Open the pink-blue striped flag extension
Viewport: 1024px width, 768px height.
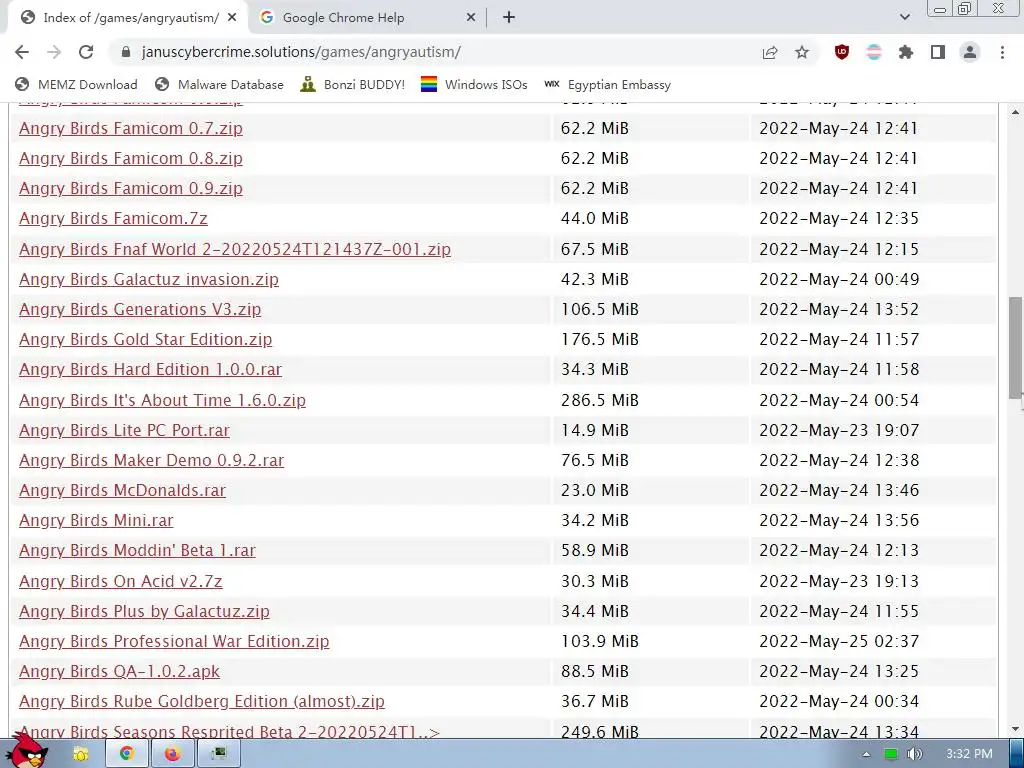click(874, 52)
